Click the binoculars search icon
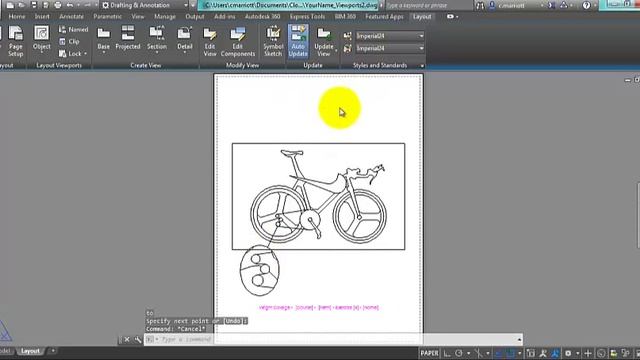Screen dimensions: 640x360 pyautogui.click(x=480, y=5)
